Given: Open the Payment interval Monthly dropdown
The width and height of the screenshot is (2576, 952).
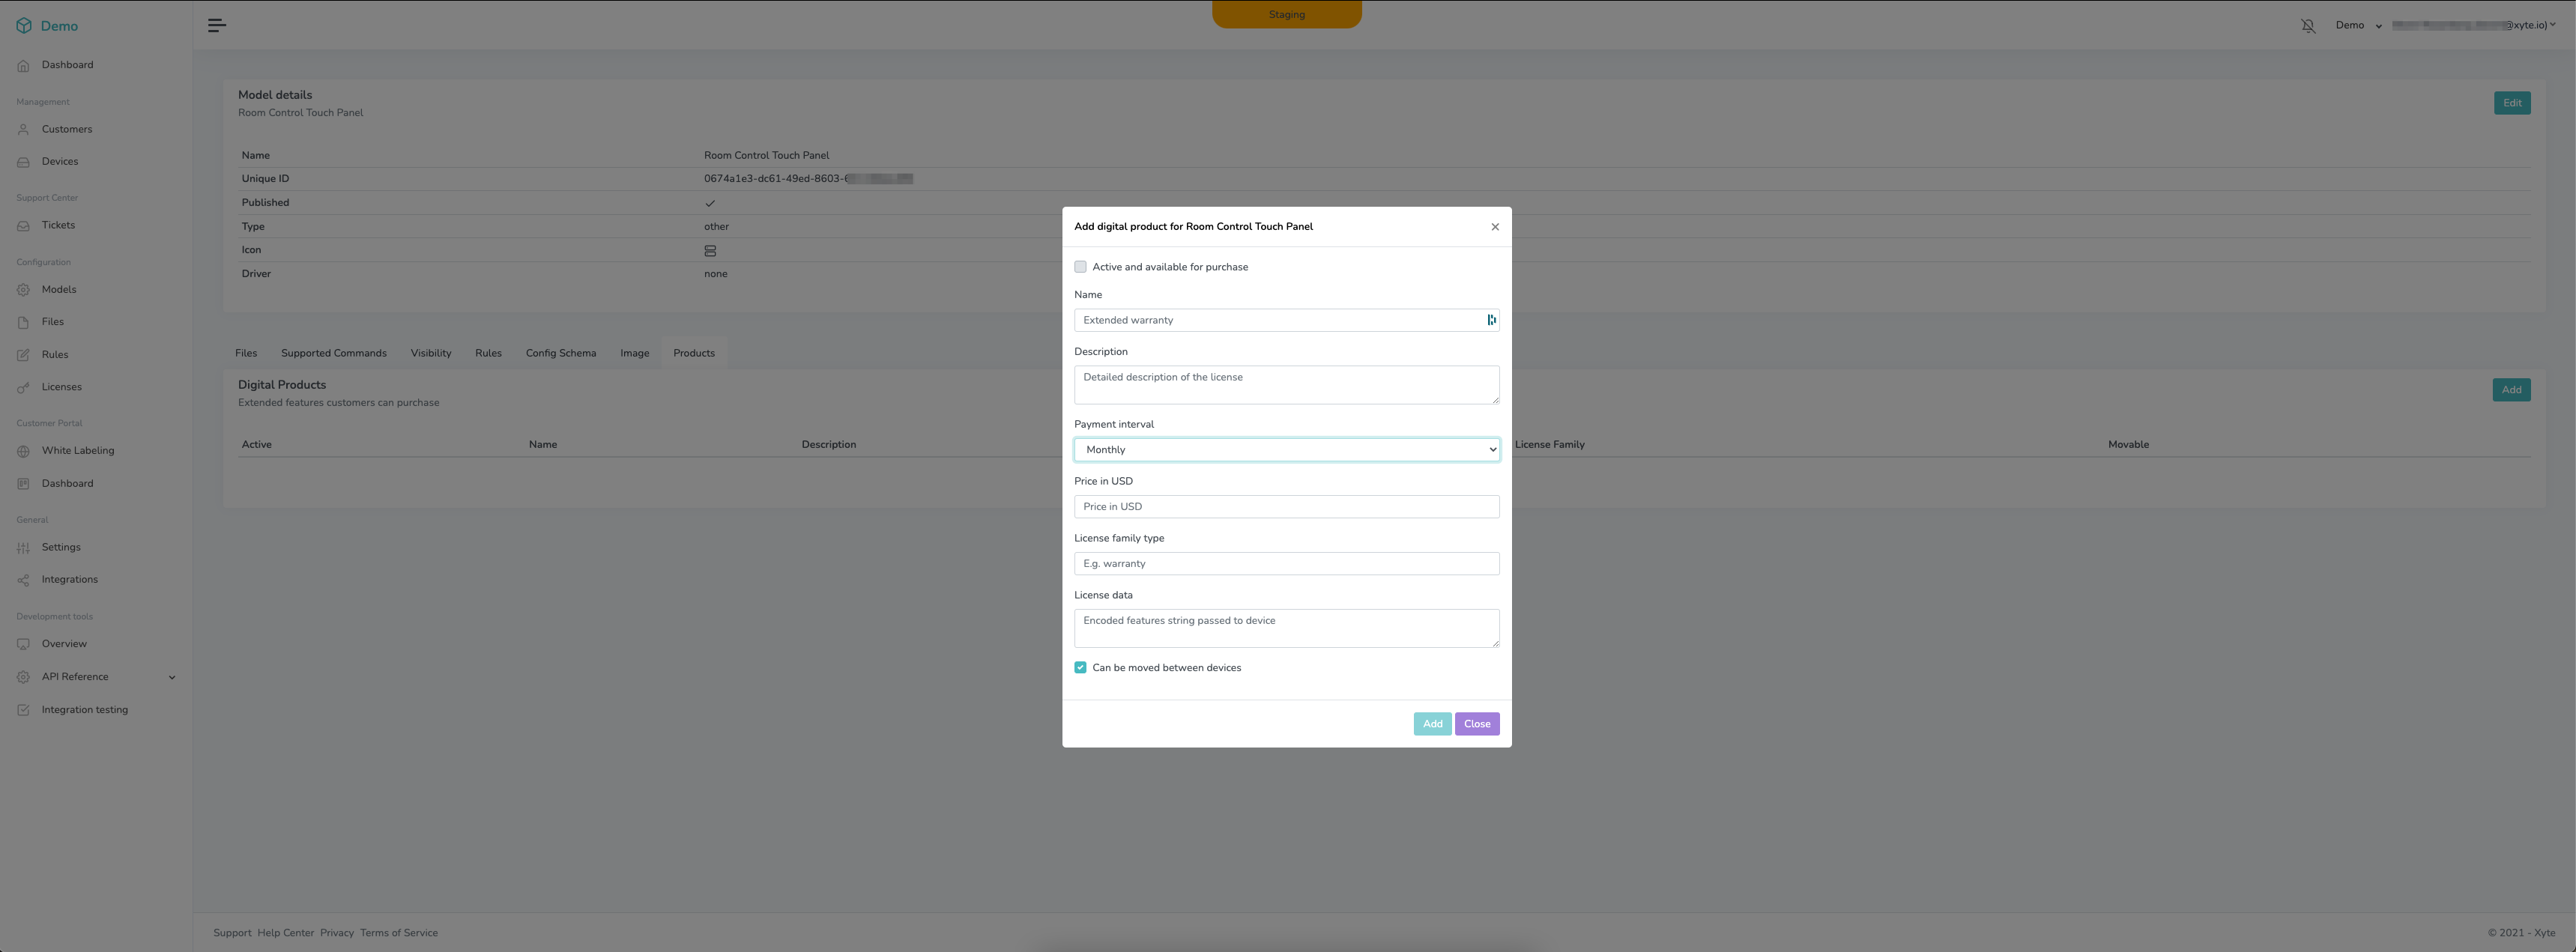Looking at the screenshot, I should click(x=1286, y=450).
